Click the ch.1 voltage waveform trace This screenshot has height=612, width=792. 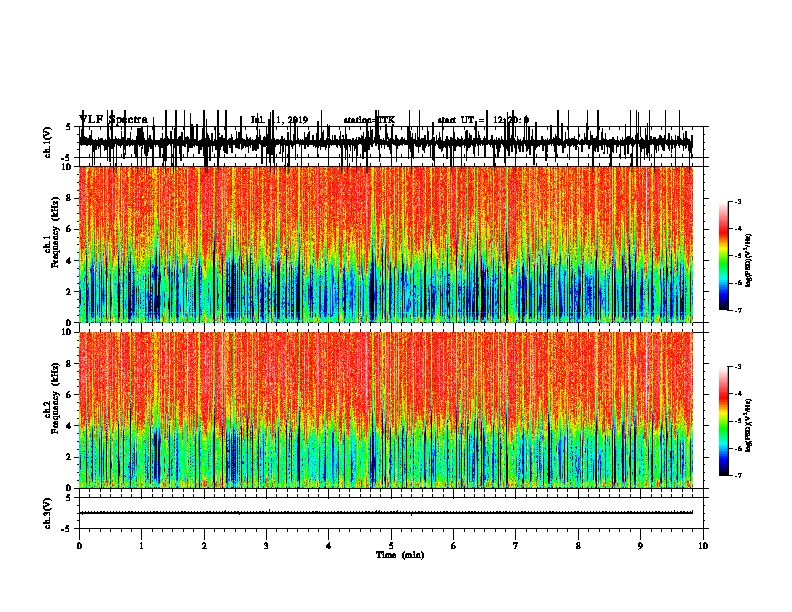(x=385, y=142)
